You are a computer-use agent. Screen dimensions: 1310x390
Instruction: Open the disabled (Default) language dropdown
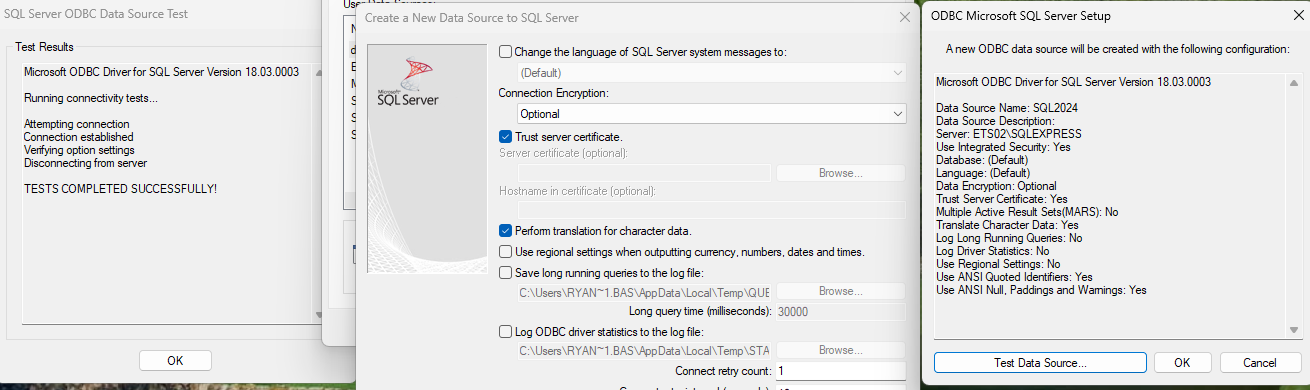pyautogui.click(x=712, y=73)
